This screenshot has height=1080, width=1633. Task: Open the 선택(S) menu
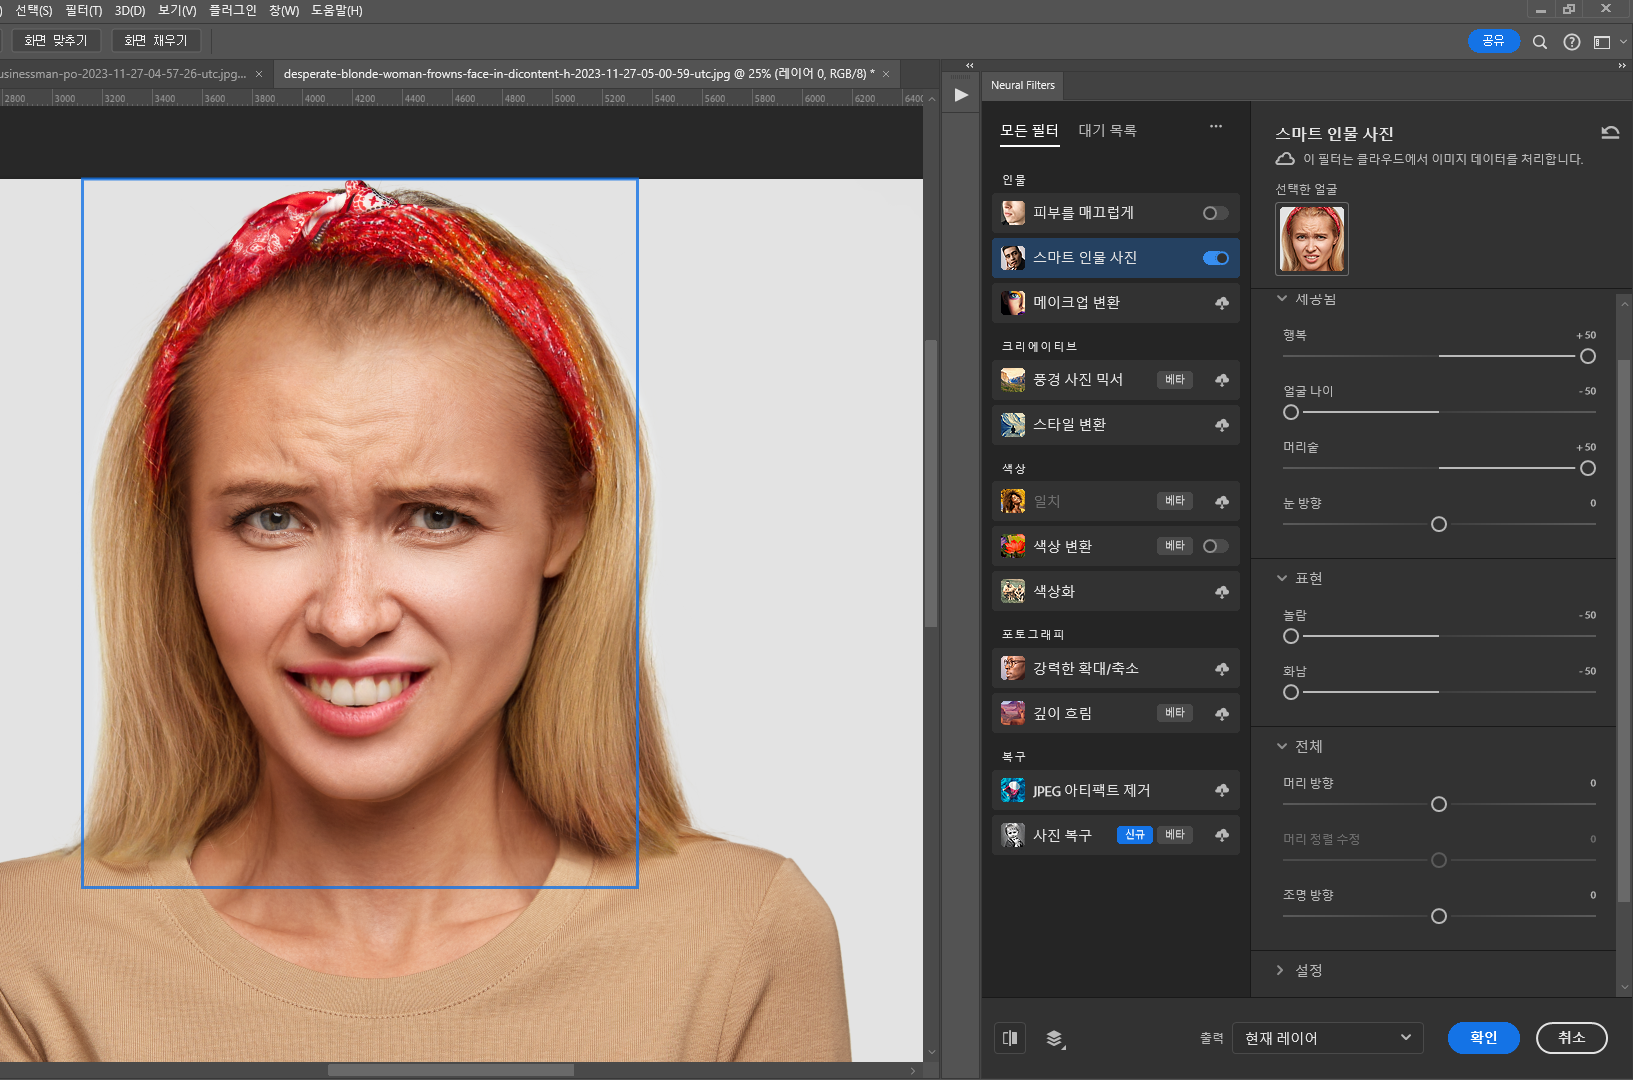pos(33,10)
